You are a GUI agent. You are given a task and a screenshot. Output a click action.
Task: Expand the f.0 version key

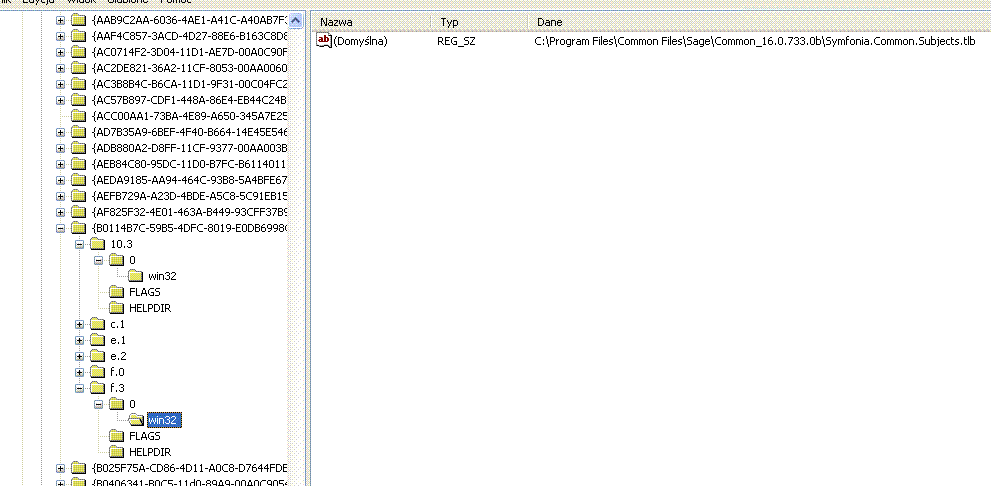point(80,372)
